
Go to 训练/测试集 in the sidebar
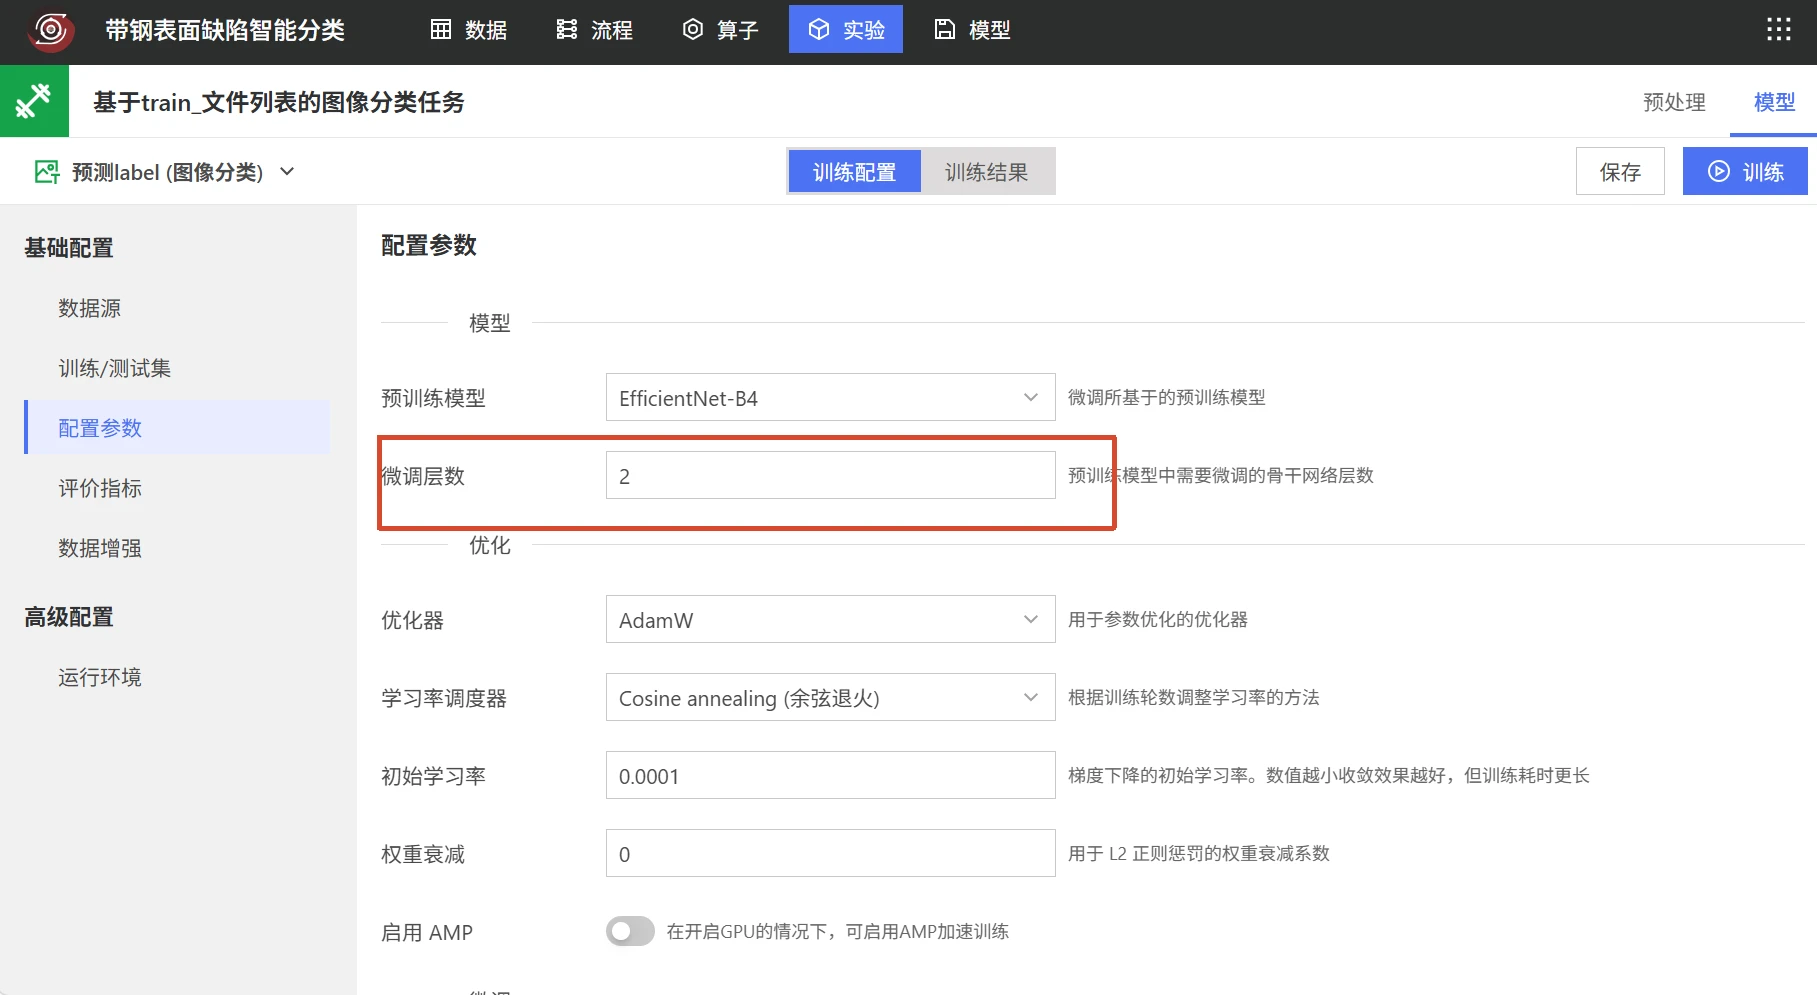pyautogui.click(x=115, y=368)
